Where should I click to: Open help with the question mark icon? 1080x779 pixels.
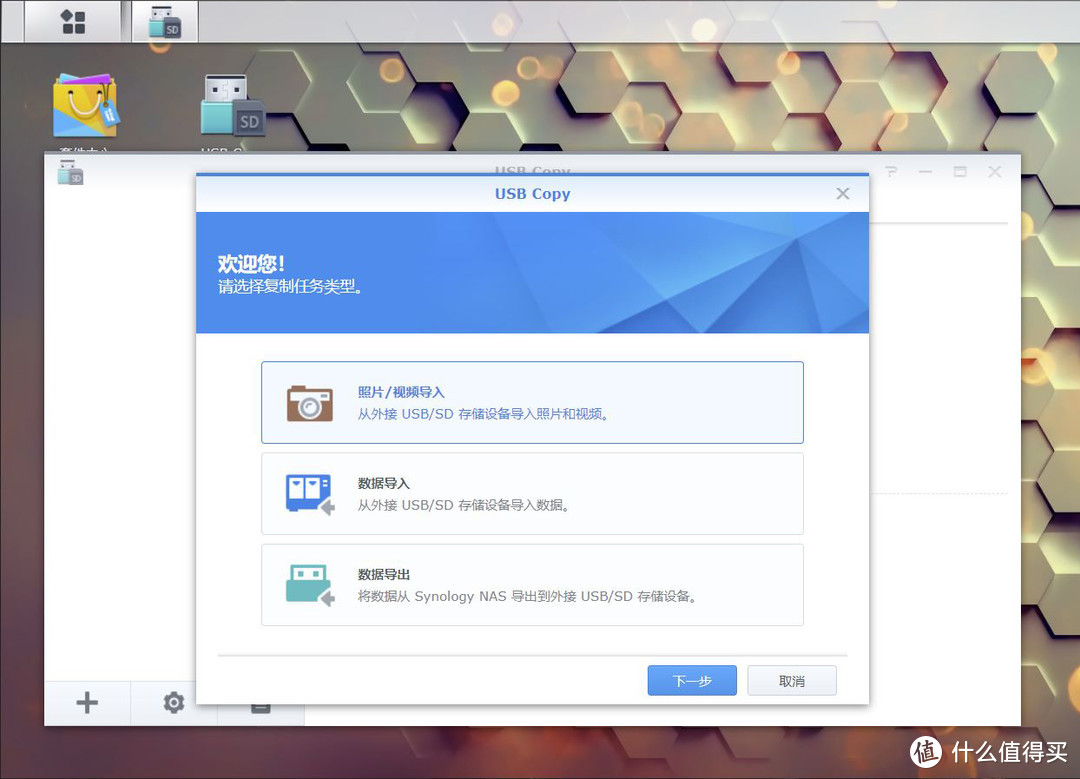click(889, 171)
